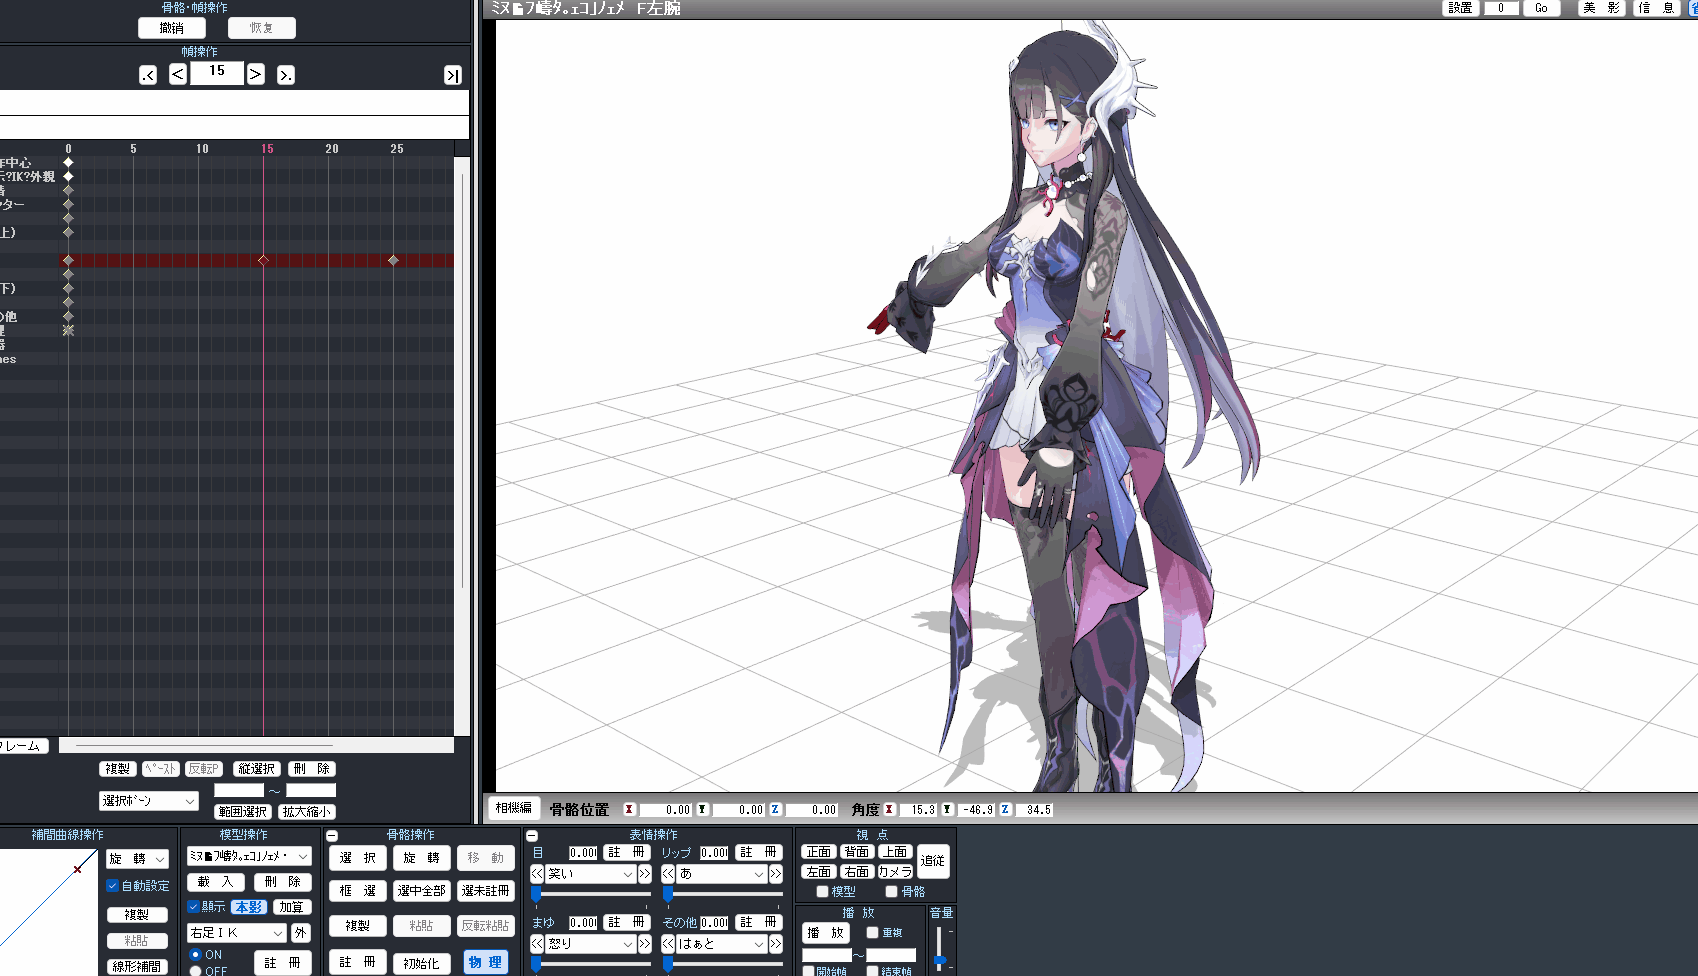This screenshot has height=976, width=1698.
Task: Open the 怒り eyebrow morph dropdown
Action: 591,944
